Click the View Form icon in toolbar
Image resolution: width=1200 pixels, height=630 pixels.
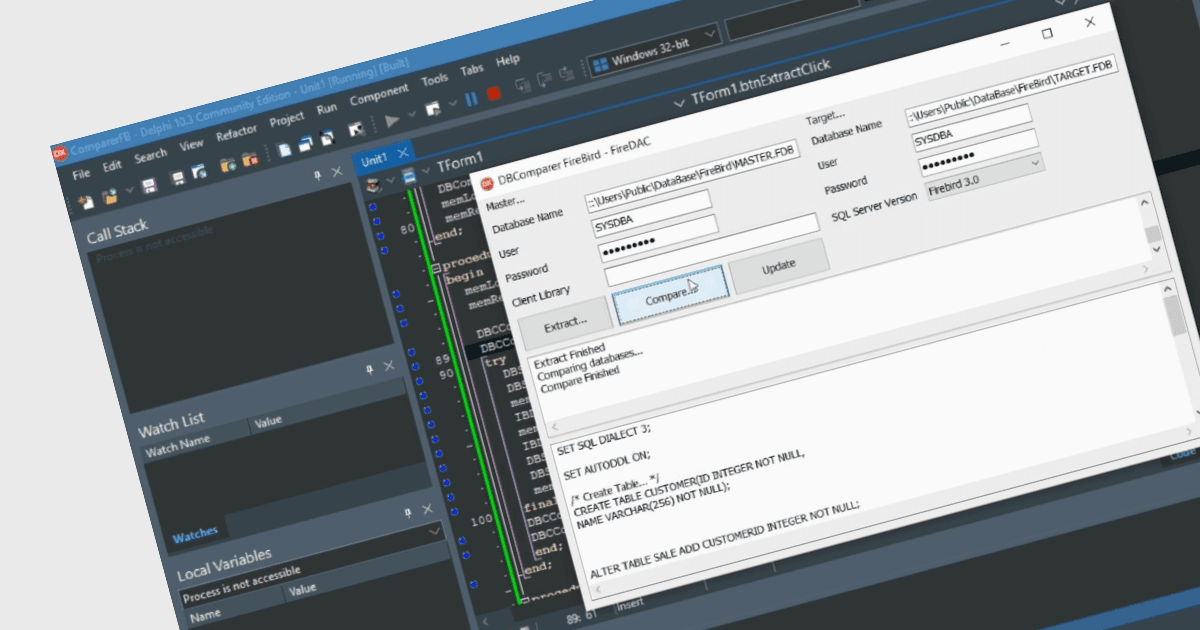click(x=305, y=143)
